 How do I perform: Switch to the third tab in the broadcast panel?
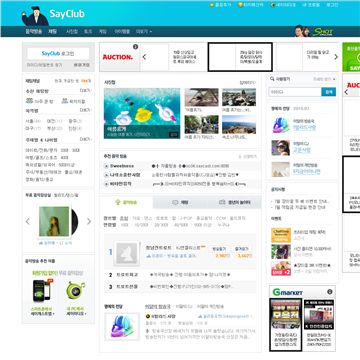coord(234,202)
